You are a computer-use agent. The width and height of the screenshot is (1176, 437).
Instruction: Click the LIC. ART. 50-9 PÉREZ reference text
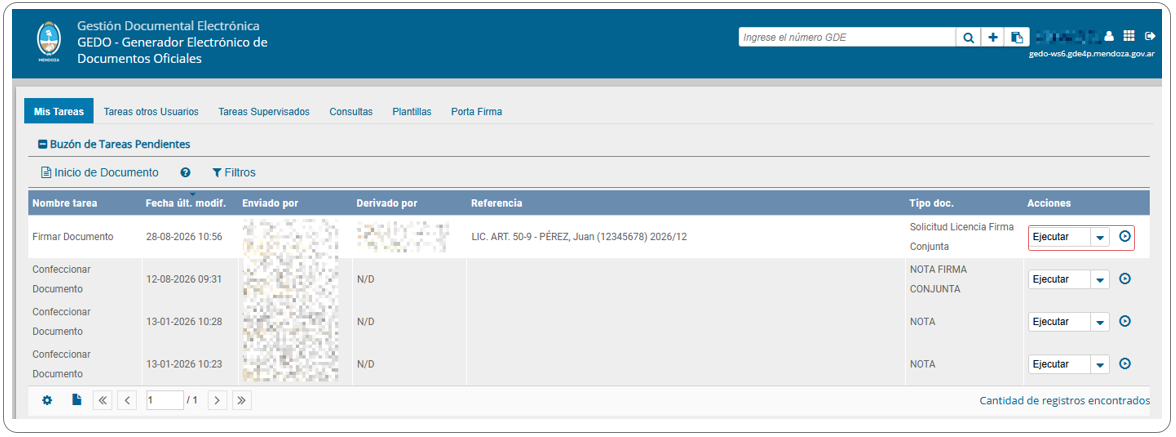click(x=579, y=236)
